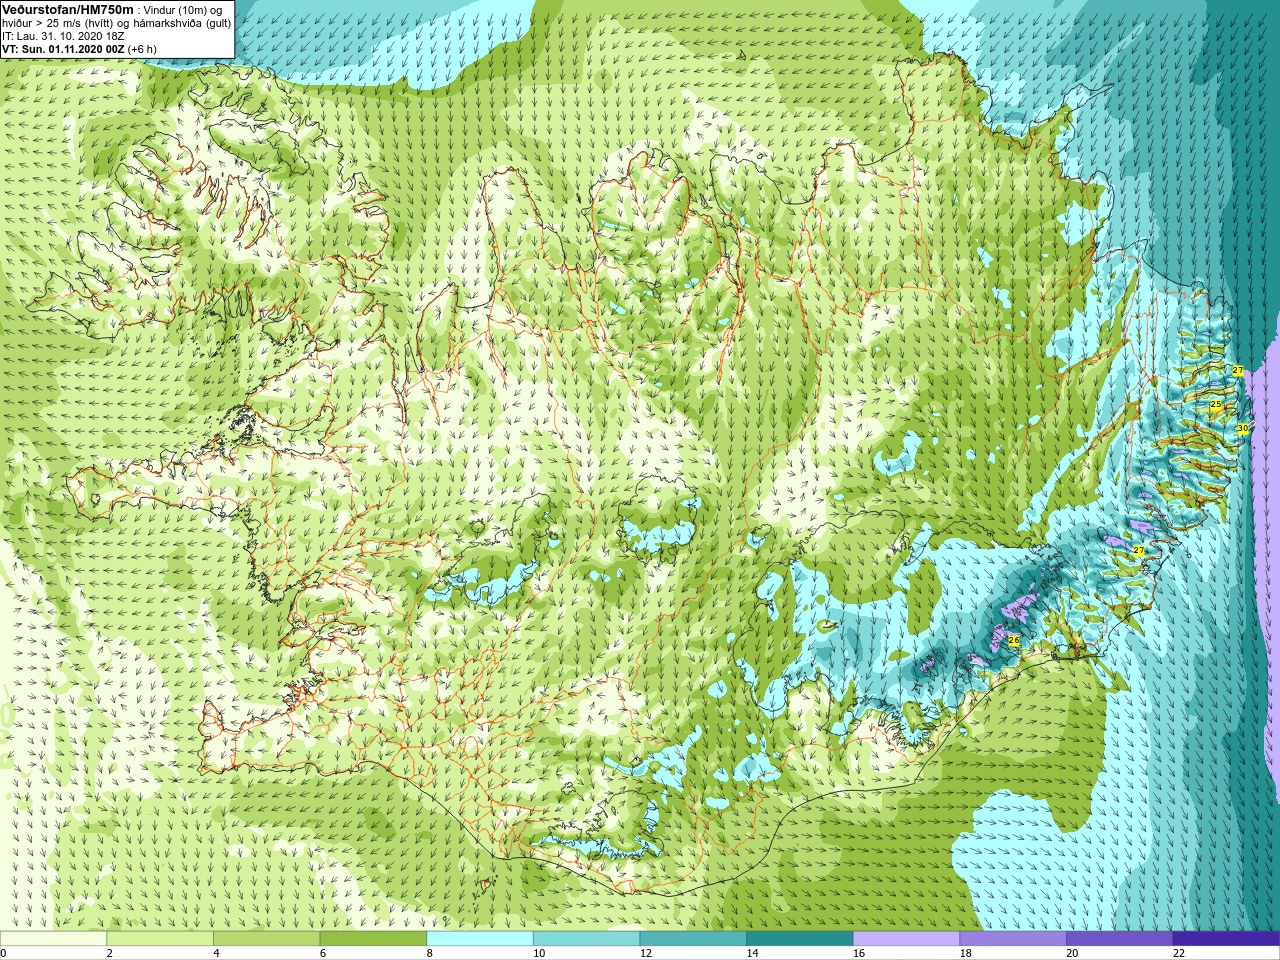Select the 8–10 m/s light cyan legend swatch
This screenshot has height=960, width=1280.
pyautogui.click(x=480, y=939)
